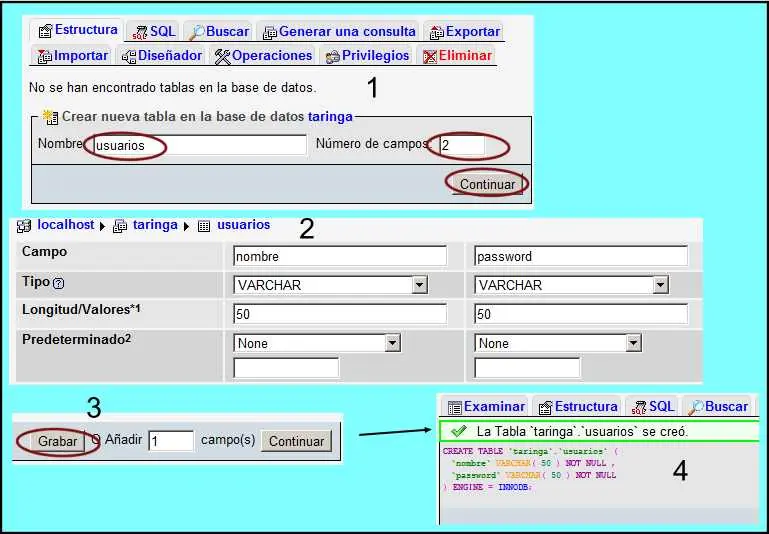Click the Número de campos field
The image size is (769, 534).
point(462,145)
